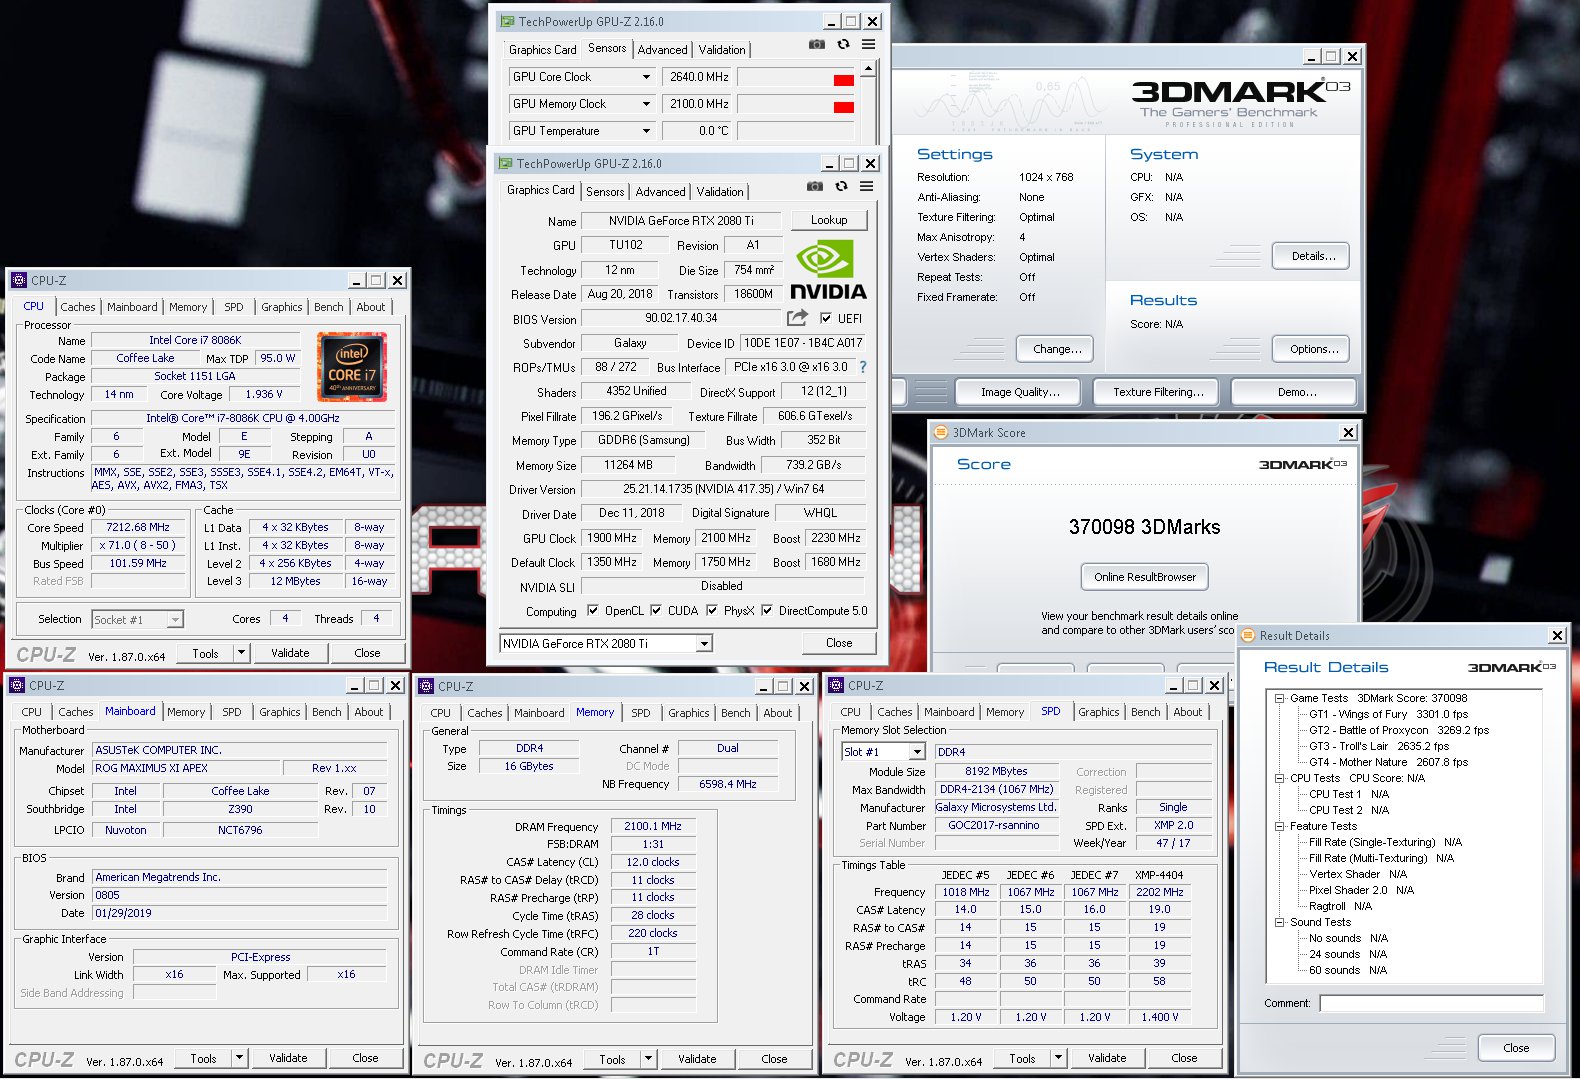The width and height of the screenshot is (1580, 1080).
Task: Click the camera icon in GPU-Z Sensors window
Action: pyautogui.click(x=817, y=45)
